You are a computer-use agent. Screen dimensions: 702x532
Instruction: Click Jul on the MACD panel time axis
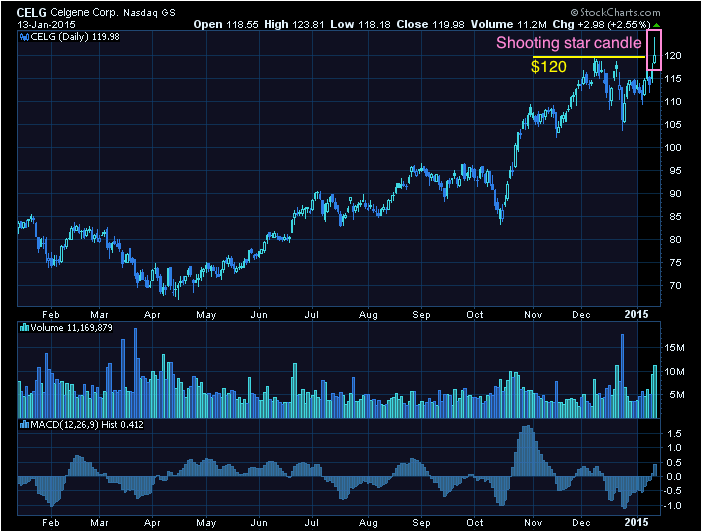click(x=312, y=523)
